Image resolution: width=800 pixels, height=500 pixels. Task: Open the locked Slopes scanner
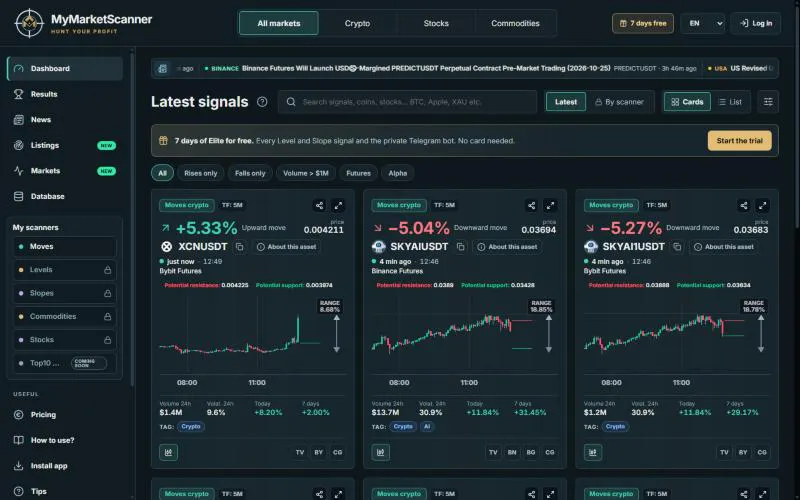65,293
